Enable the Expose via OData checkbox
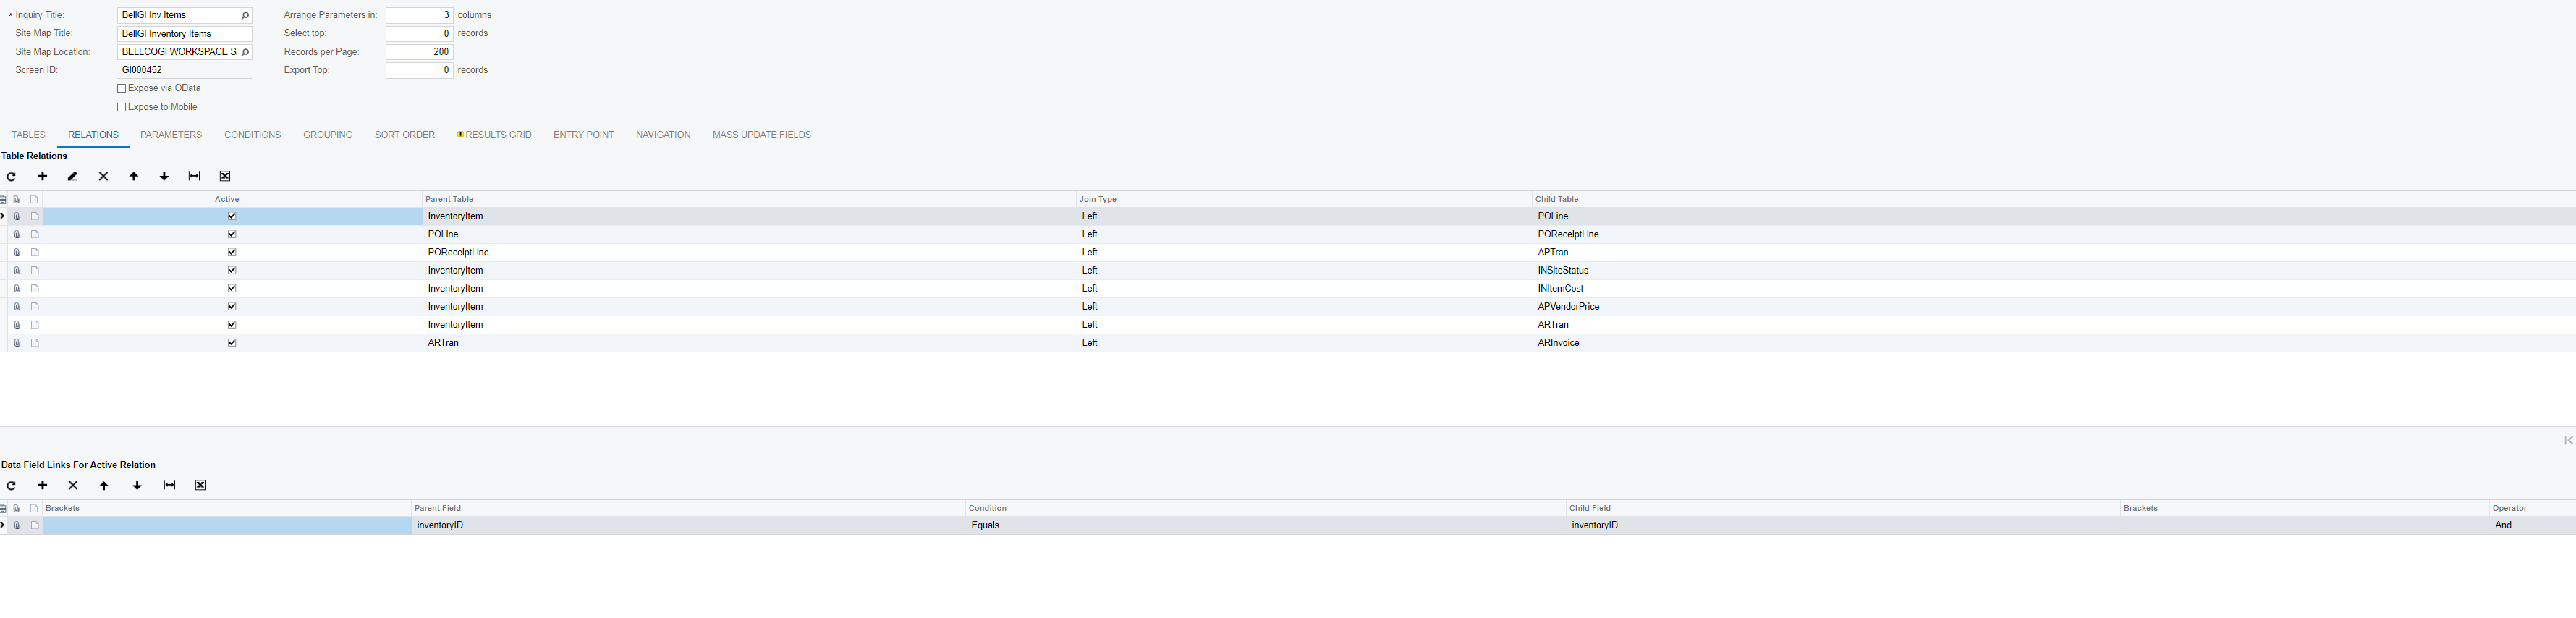The height and width of the screenshot is (618, 2576). pos(122,89)
